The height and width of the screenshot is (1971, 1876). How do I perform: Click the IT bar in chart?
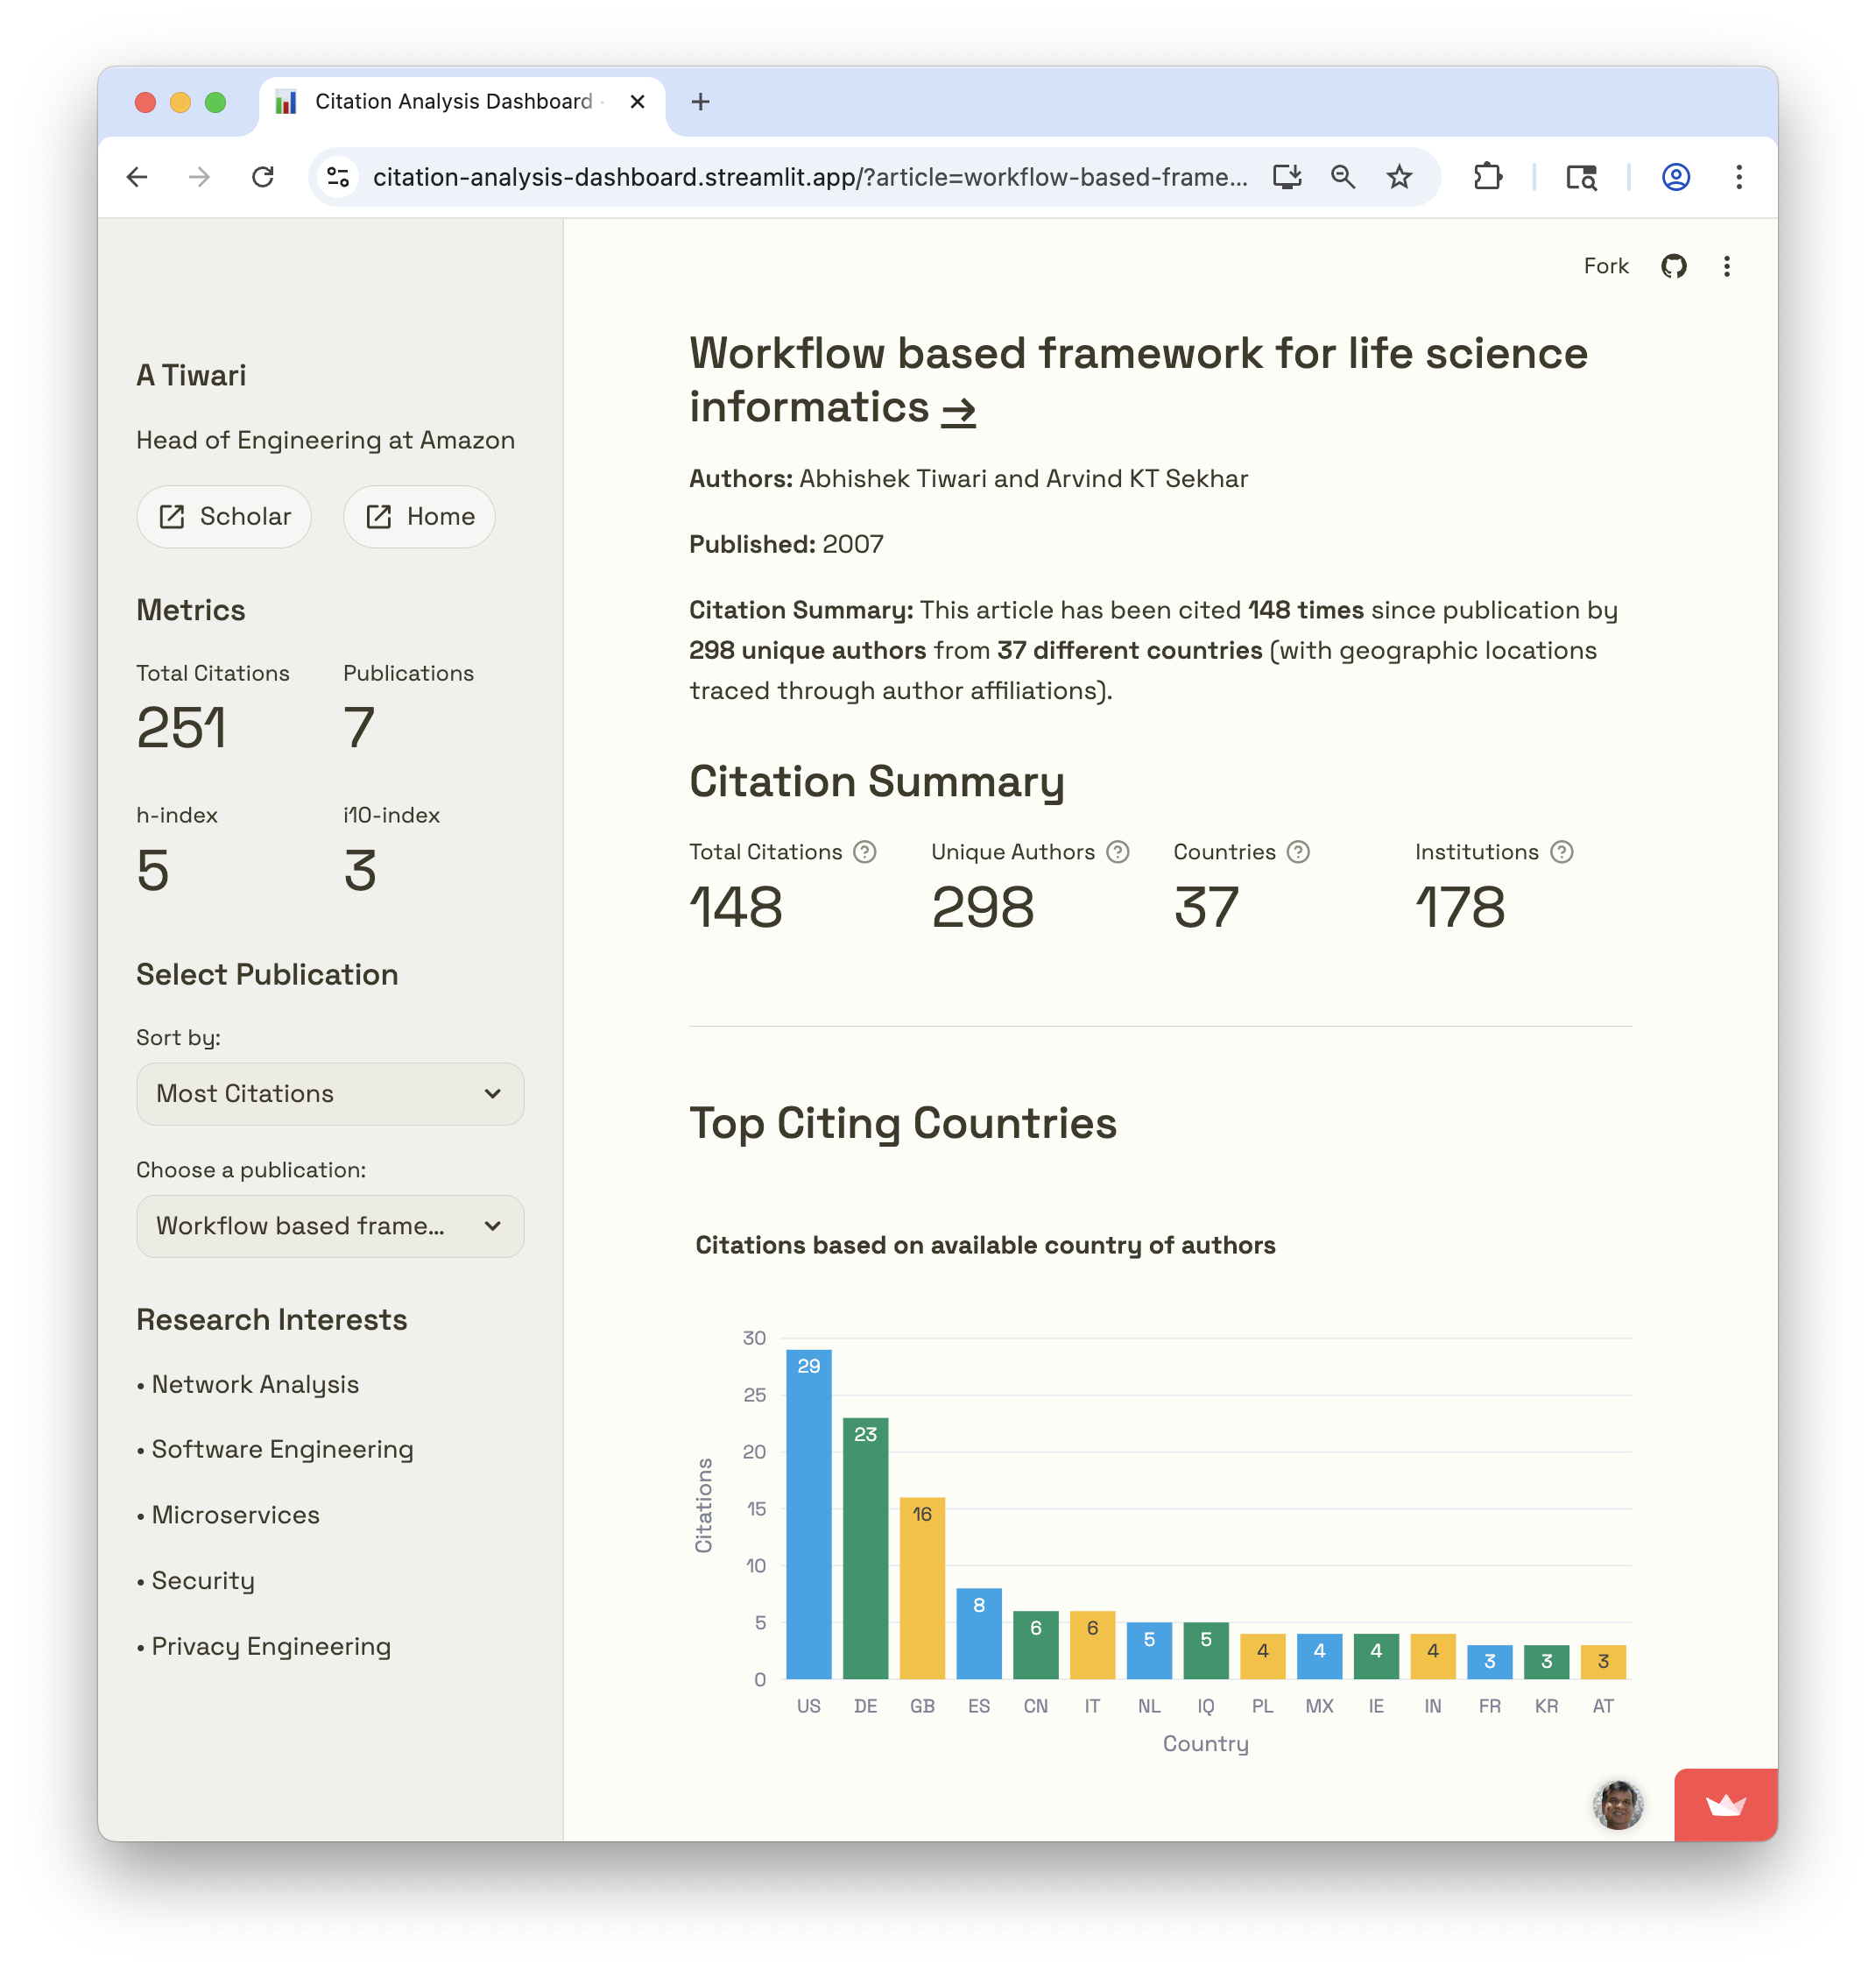click(1092, 1644)
